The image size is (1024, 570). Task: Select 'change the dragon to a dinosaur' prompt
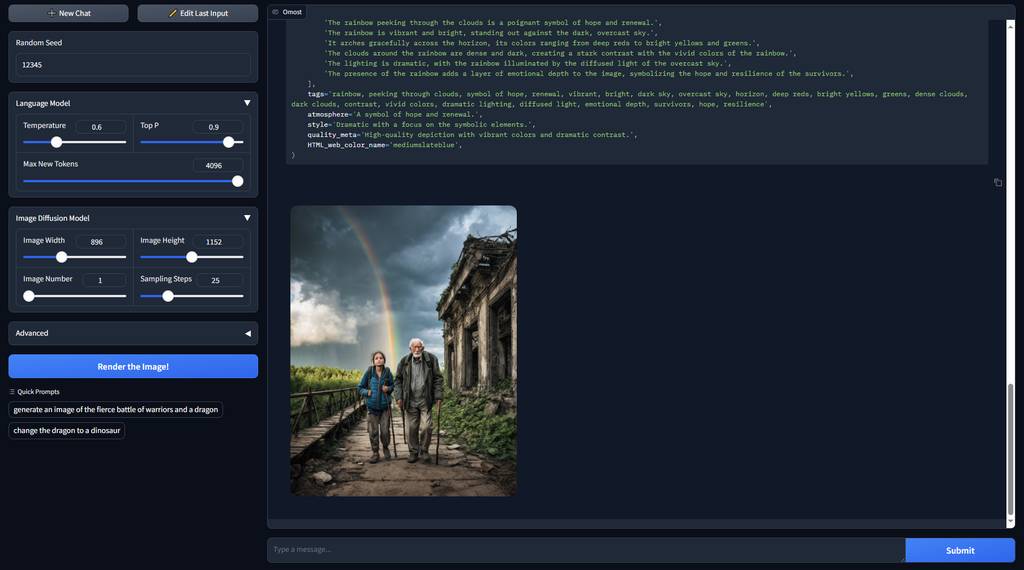67,430
